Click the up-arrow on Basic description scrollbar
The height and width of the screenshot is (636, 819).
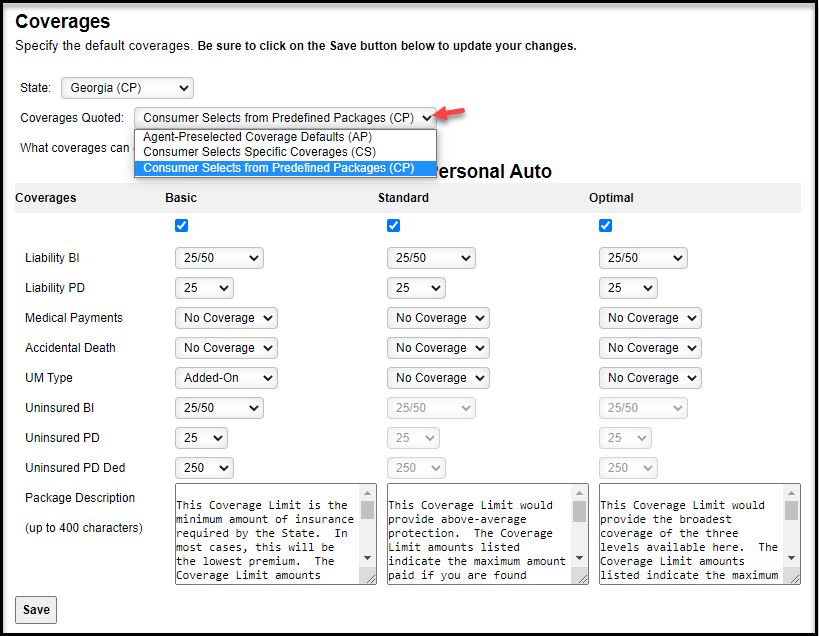pyautogui.click(x=366, y=493)
